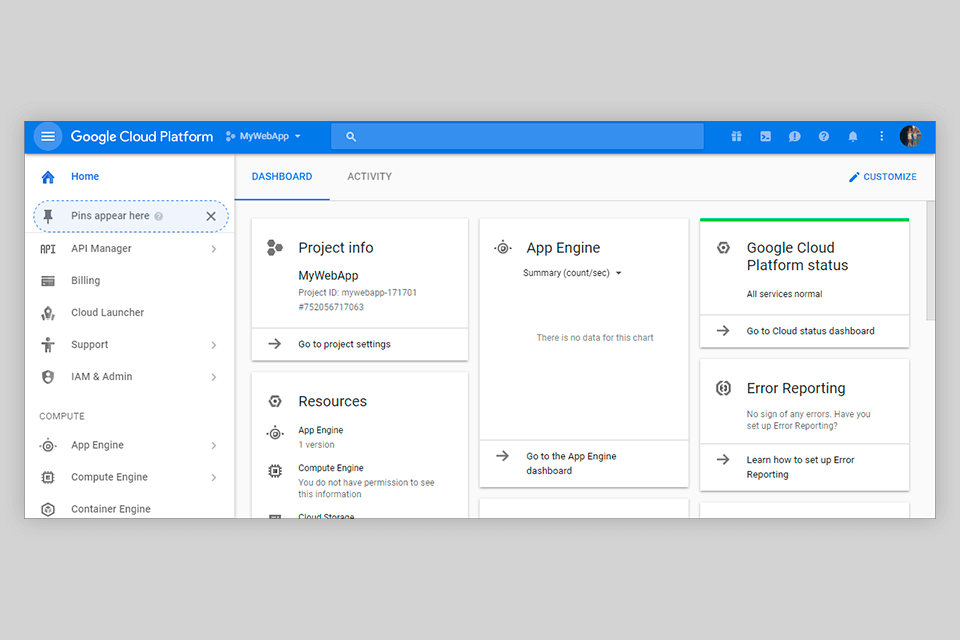
Task: Click the Project info card icon
Action: coord(275,247)
